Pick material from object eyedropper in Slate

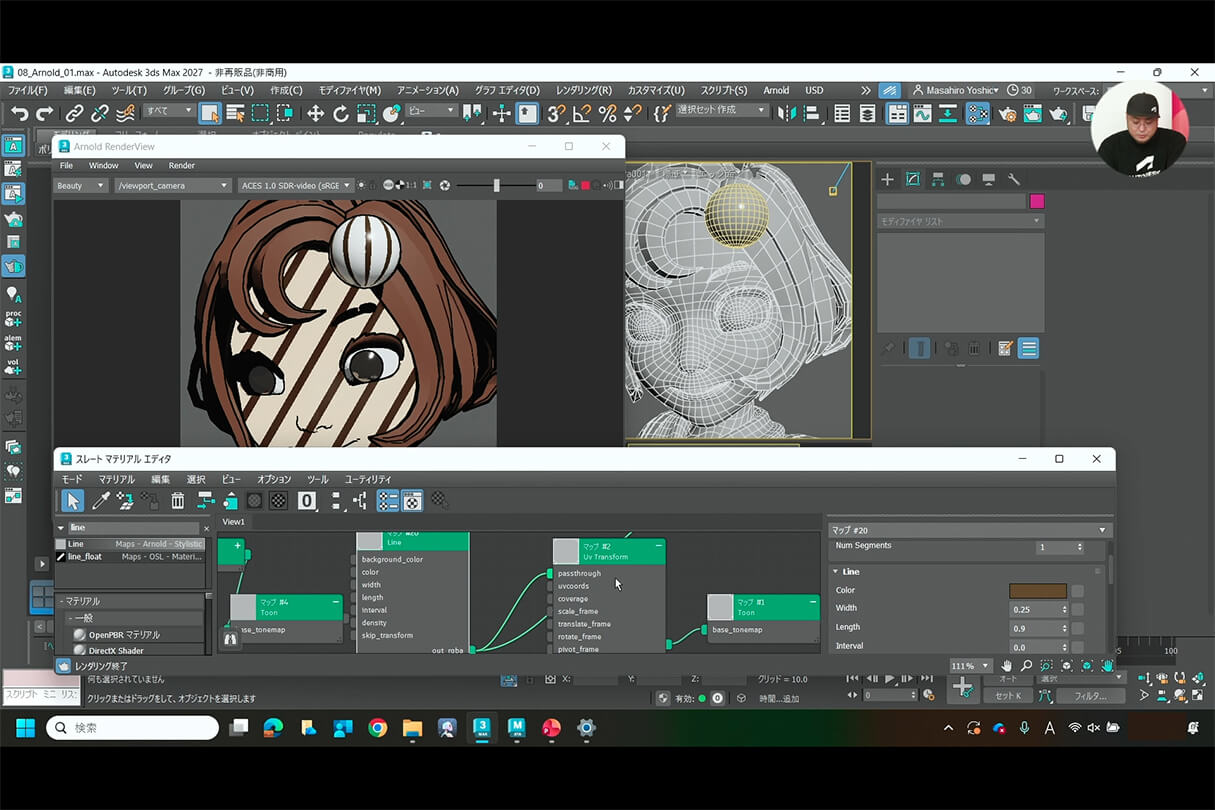click(x=100, y=500)
